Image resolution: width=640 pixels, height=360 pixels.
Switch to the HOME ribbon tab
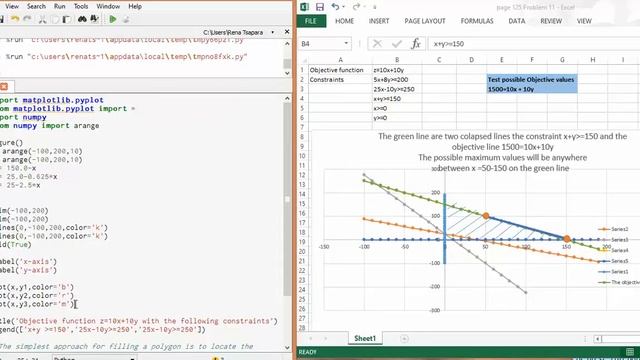pyautogui.click(x=344, y=21)
